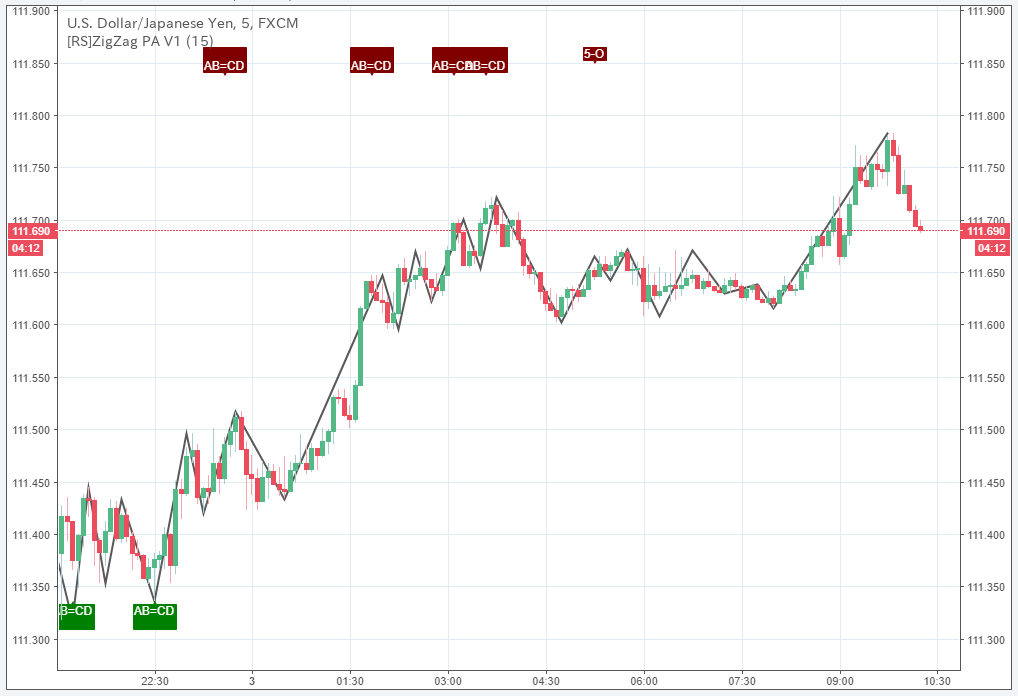Click the 111.900 label on the right price scale

coord(985,12)
